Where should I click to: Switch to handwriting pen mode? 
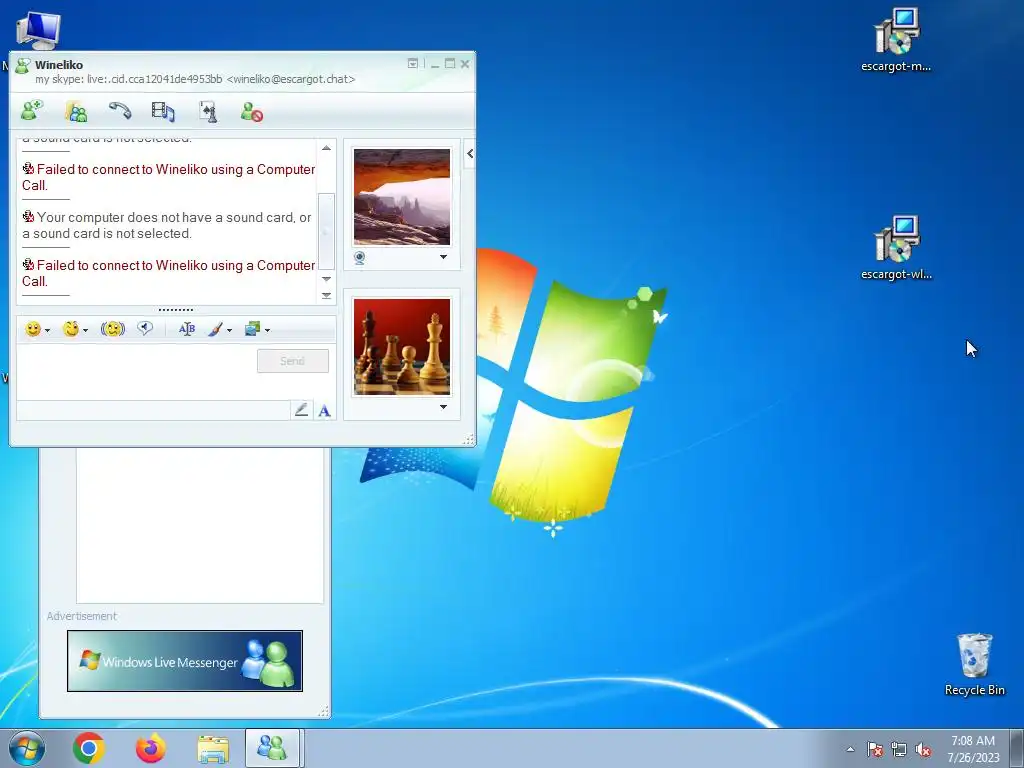tap(301, 410)
